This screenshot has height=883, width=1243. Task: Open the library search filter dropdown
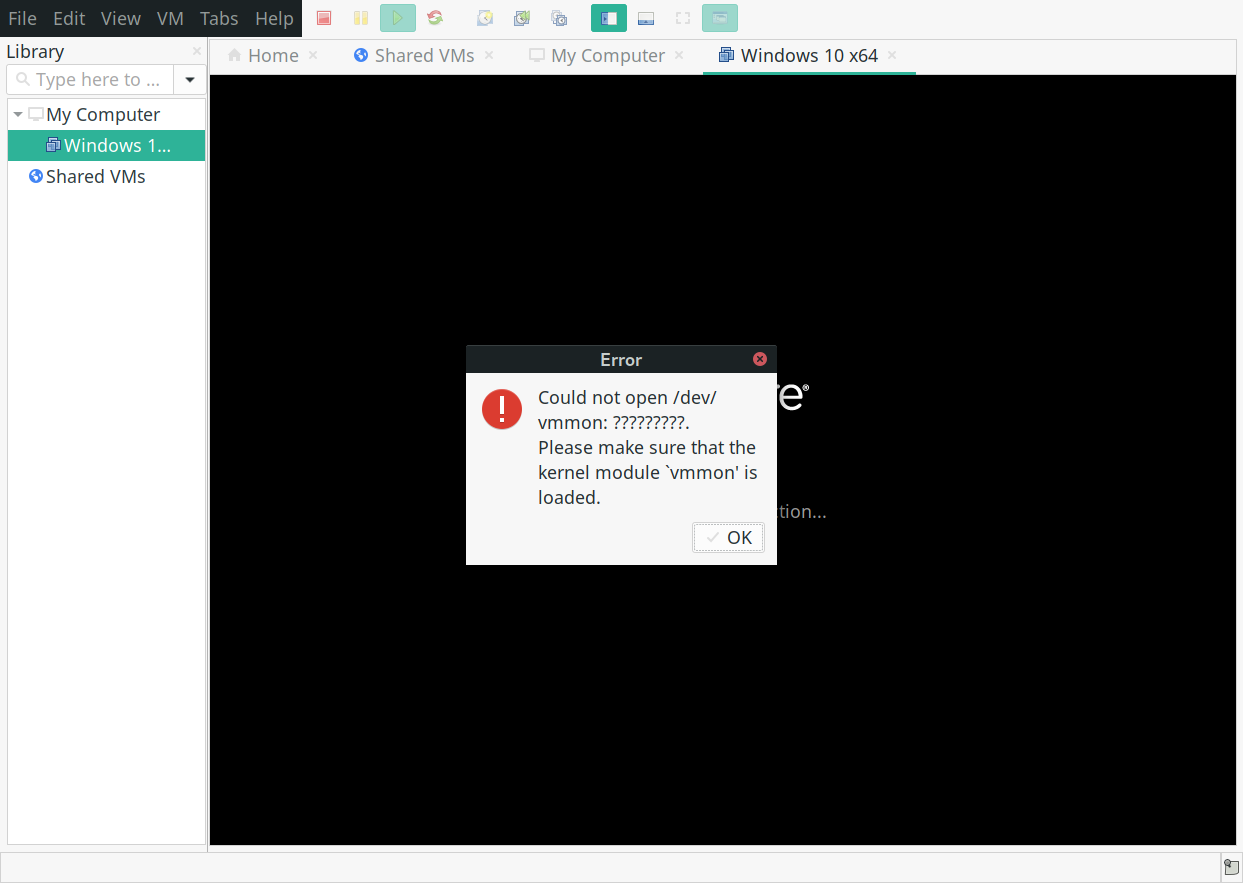point(189,79)
